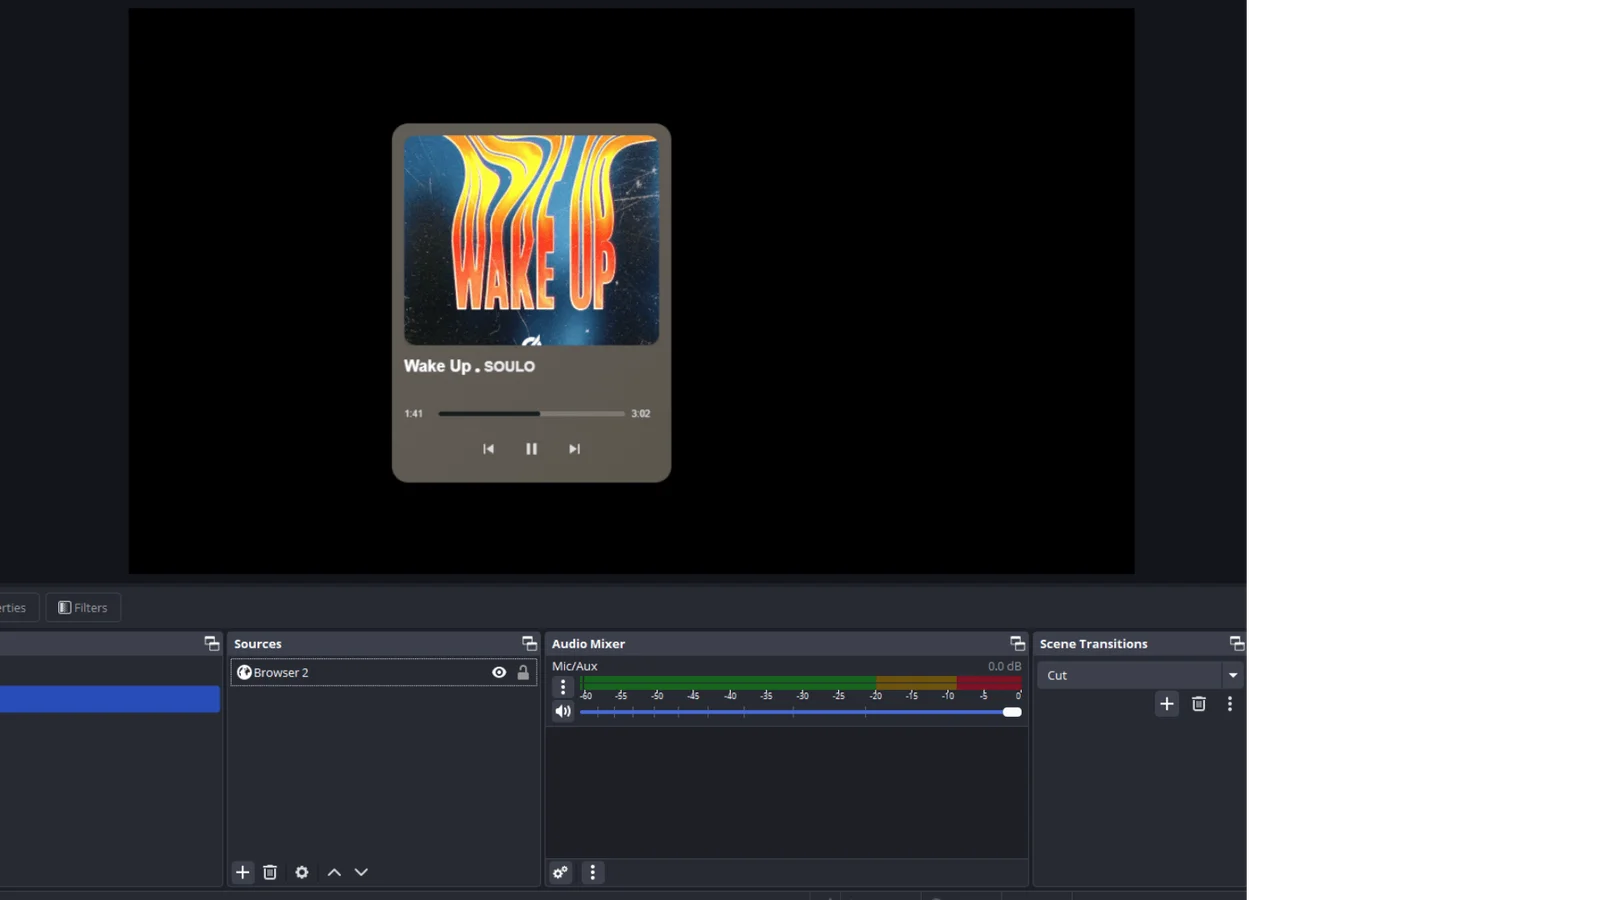
Task: Open advanced audio properties gears icon
Action: (561, 873)
